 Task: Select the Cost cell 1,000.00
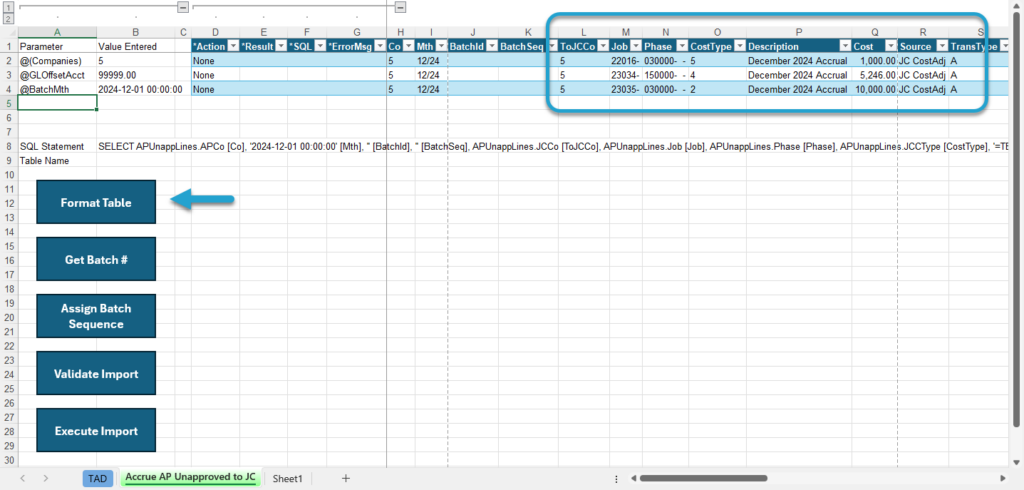click(874, 60)
